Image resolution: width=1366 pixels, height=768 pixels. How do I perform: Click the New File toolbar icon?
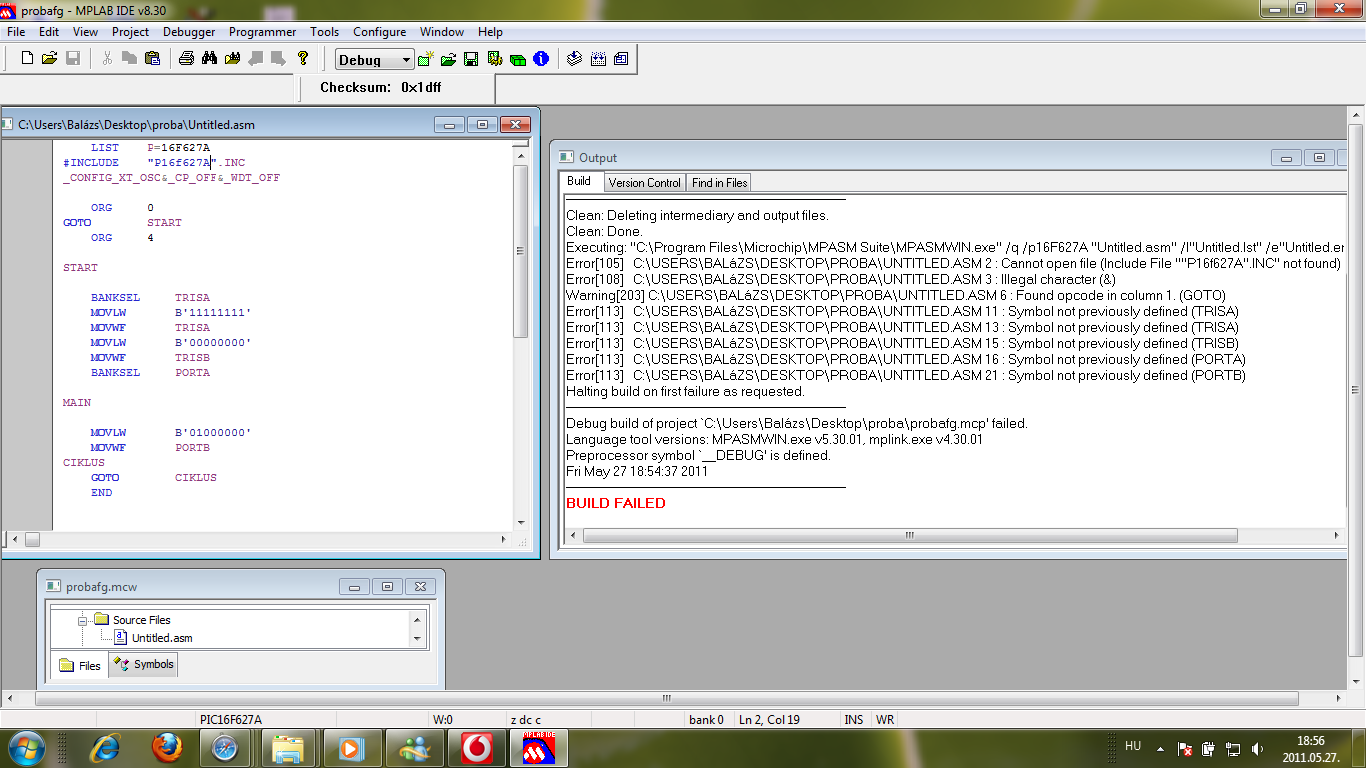[27, 59]
